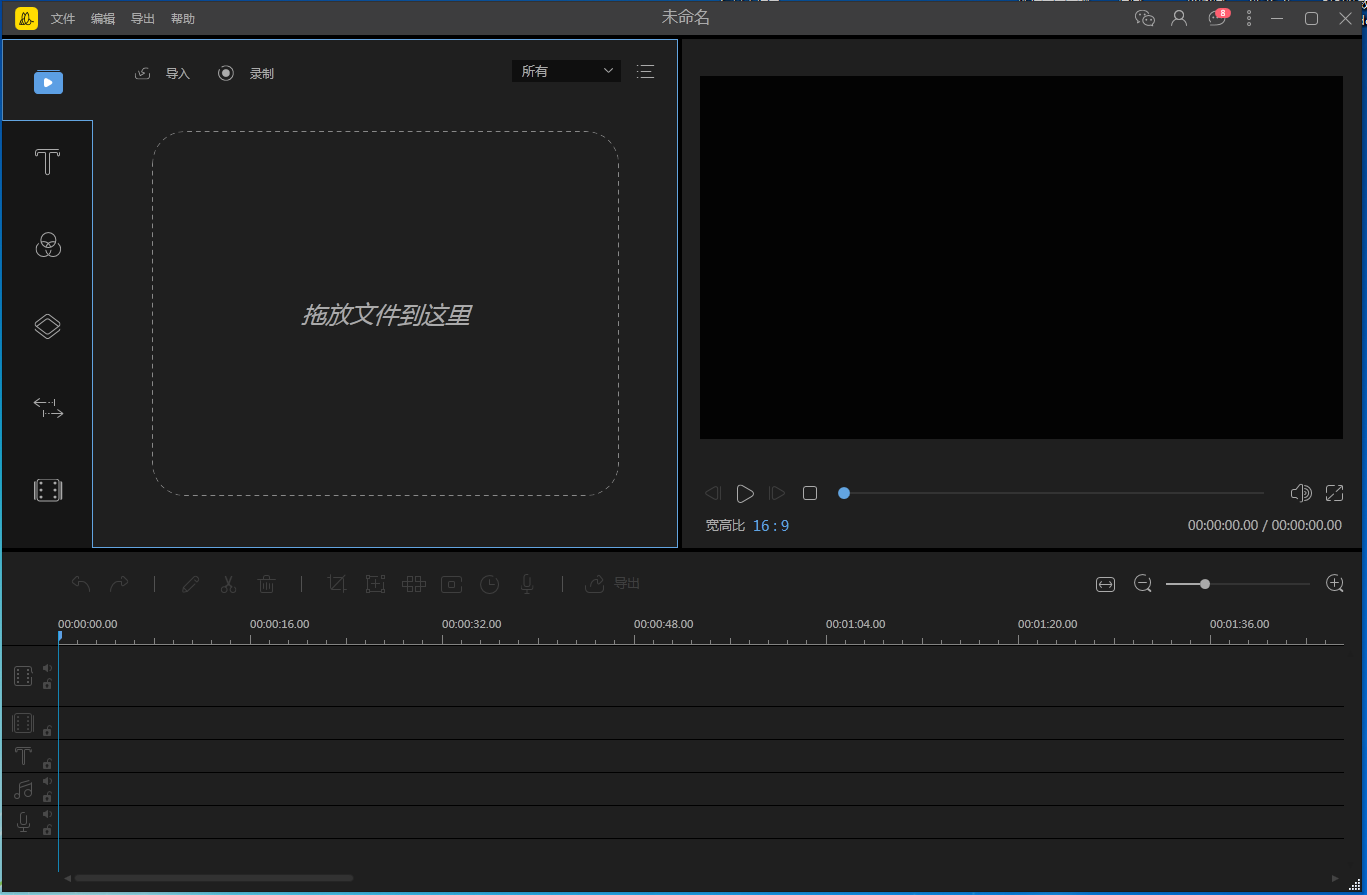The image size is (1367, 895).
Task: Click the main video track icon
Action: (x=23, y=676)
